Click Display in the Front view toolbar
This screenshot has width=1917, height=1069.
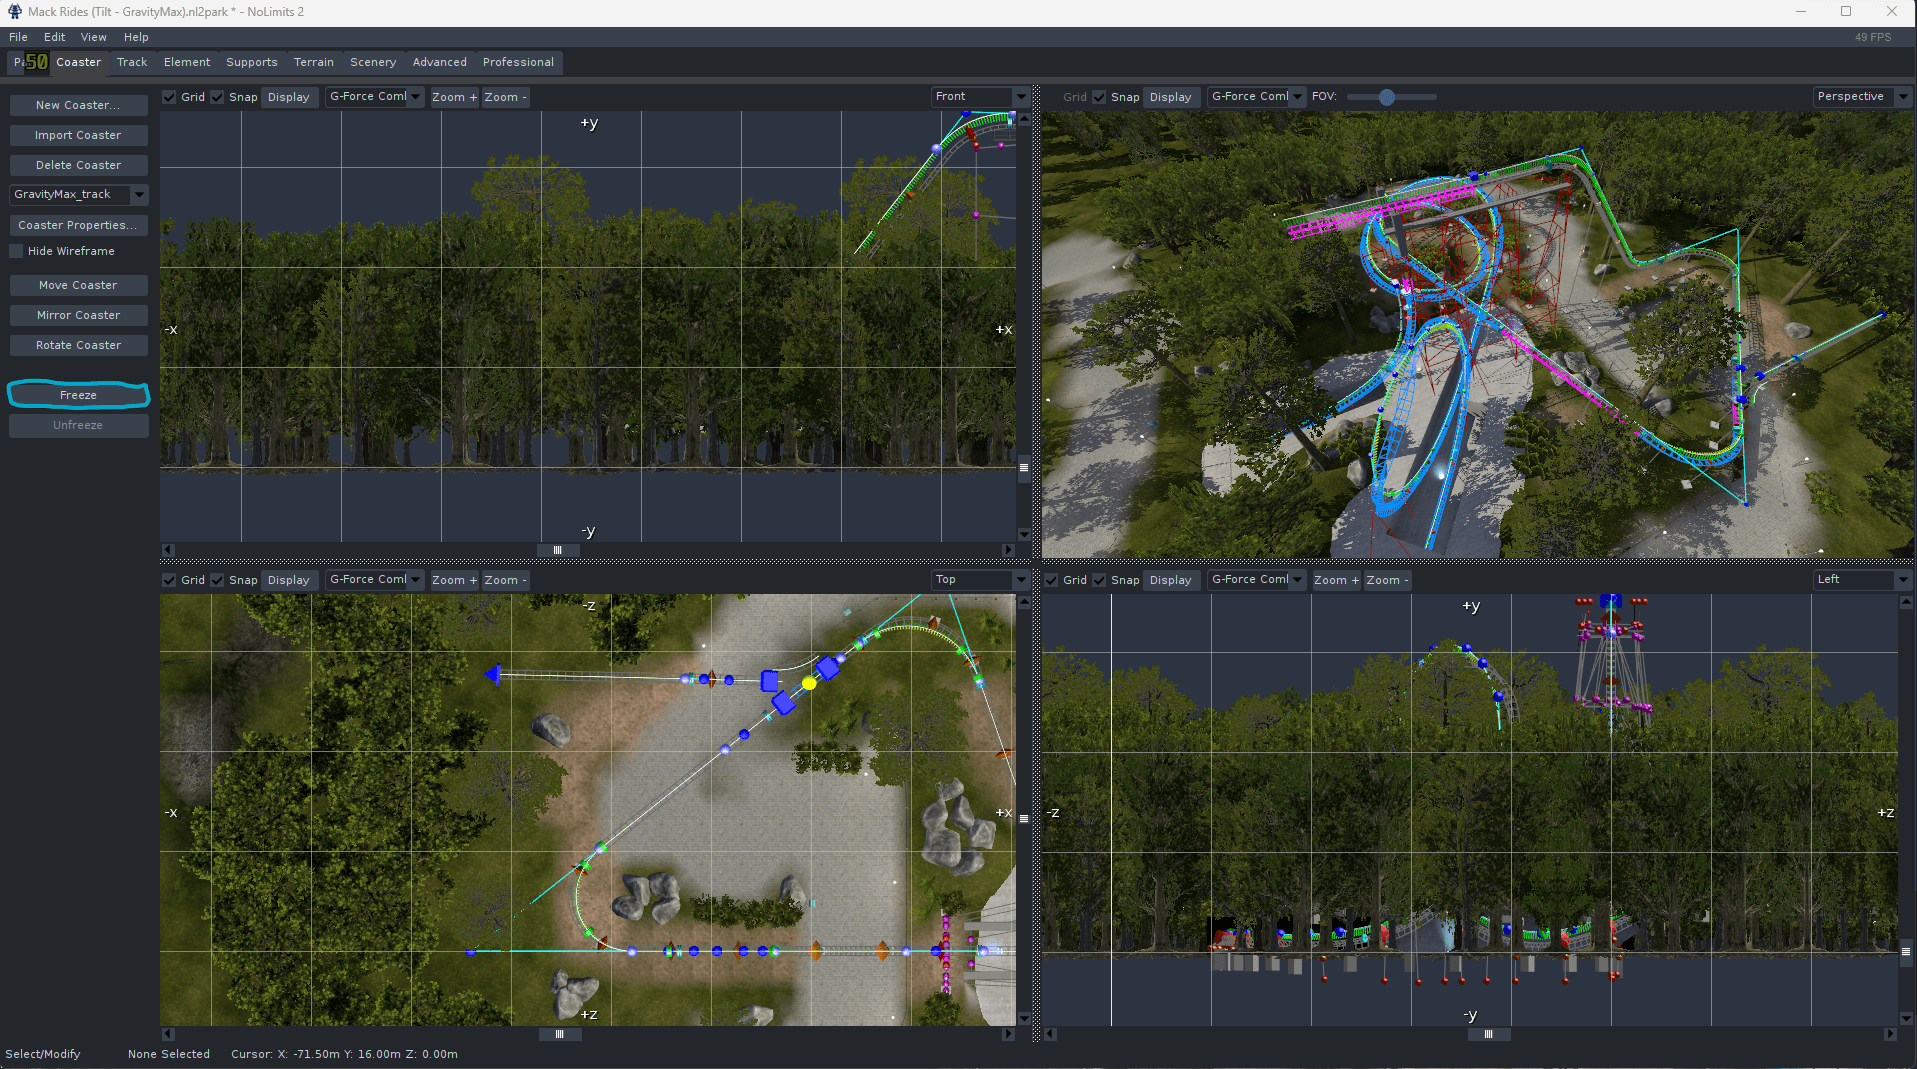point(289,97)
